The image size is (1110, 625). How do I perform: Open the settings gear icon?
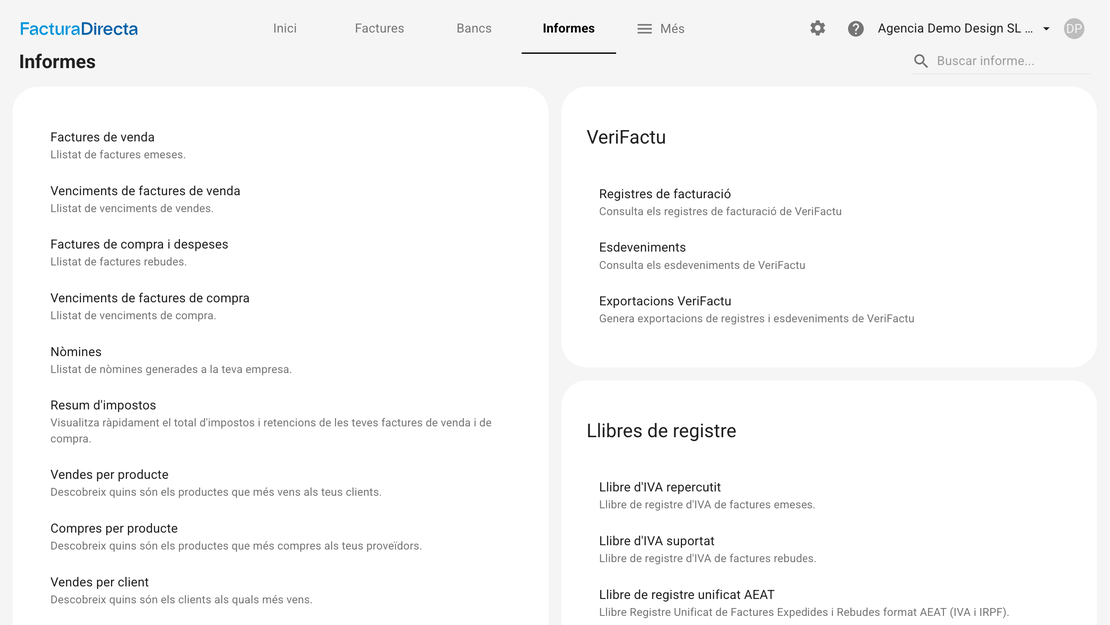pos(818,29)
